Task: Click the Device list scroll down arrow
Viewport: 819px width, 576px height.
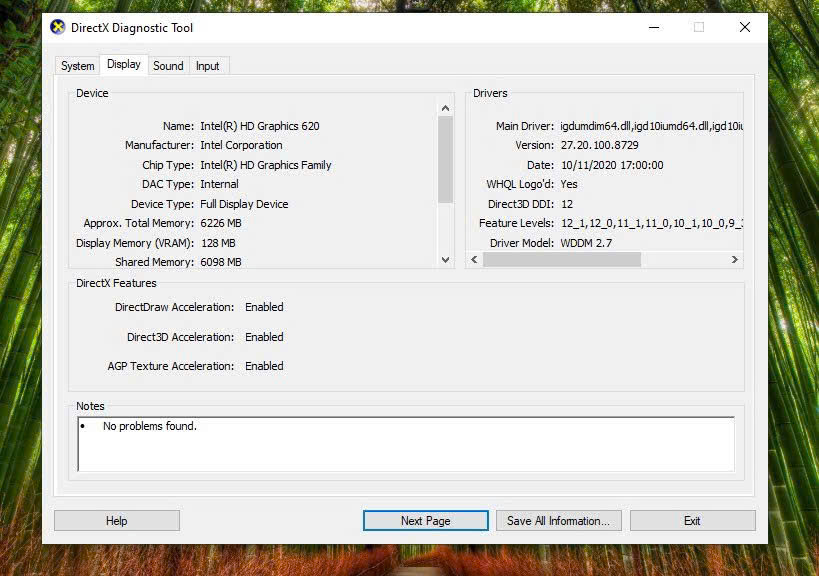Action: [446, 260]
